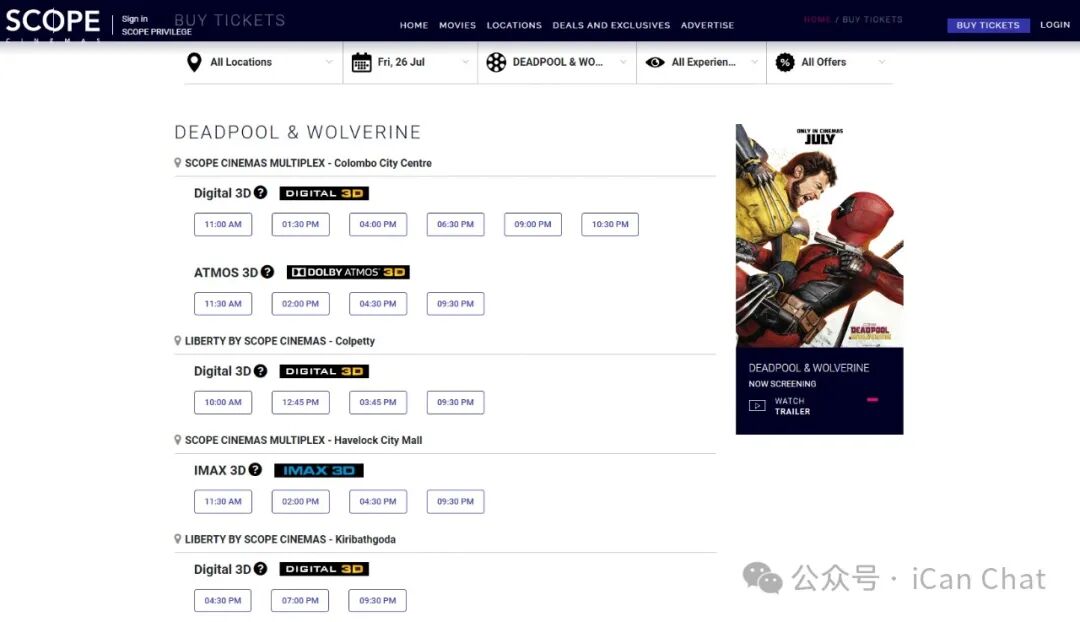Select 11:30 AM IMAX 3D showtime

point(223,501)
